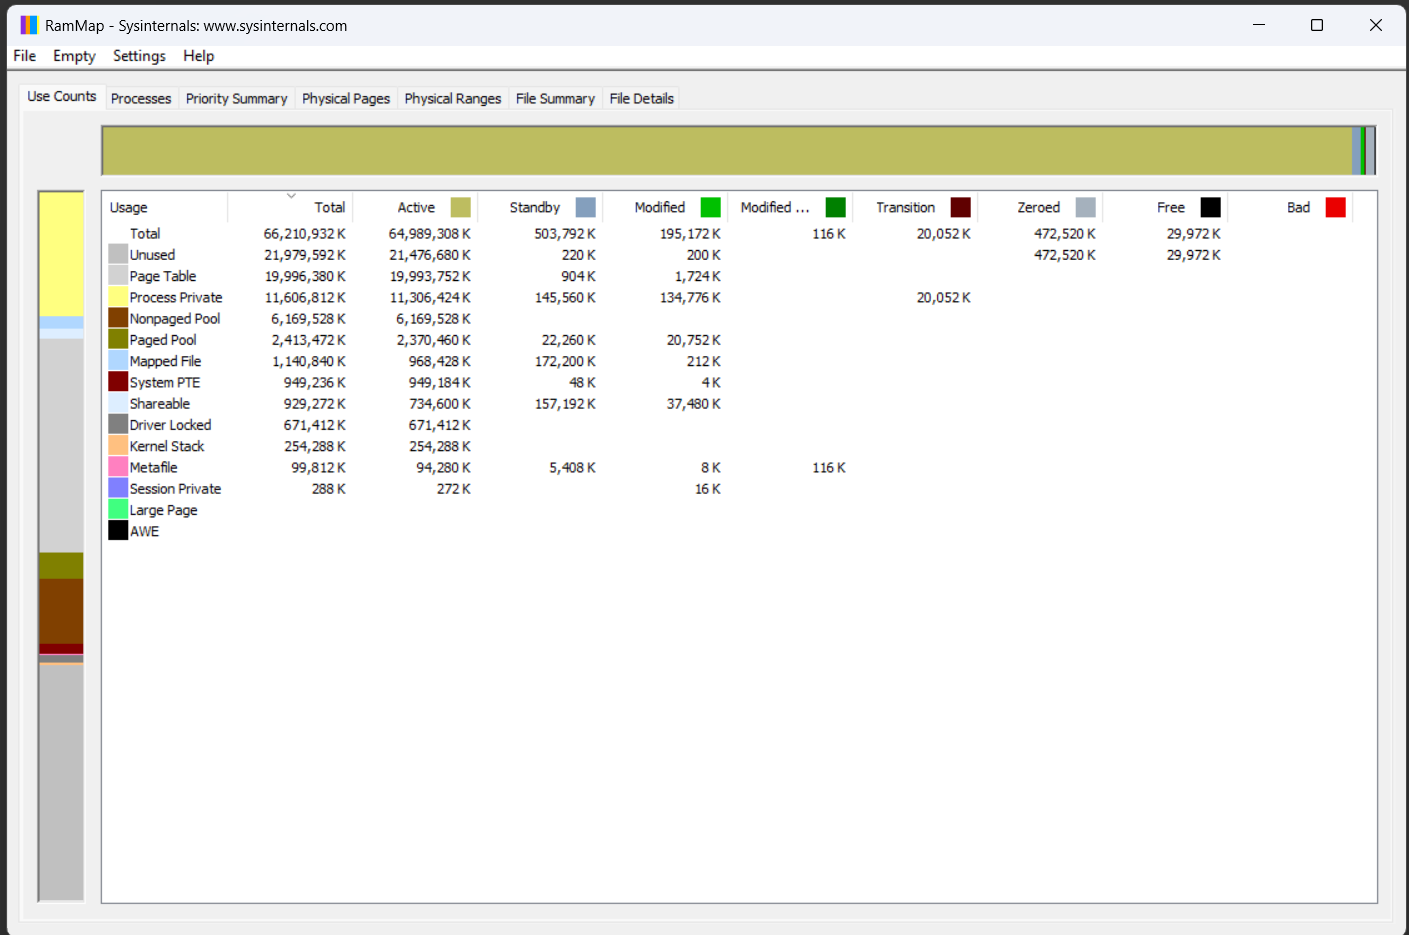Open the Physical Ranges tab
The height and width of the screenshot is (935, 1409).
click(x=452, y=98)
